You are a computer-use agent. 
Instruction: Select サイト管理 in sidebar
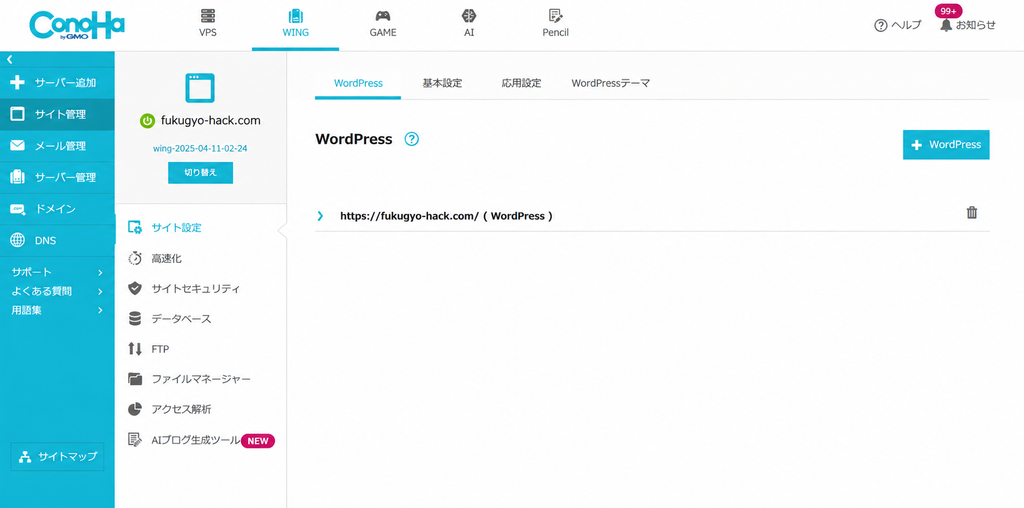point(57,114)
